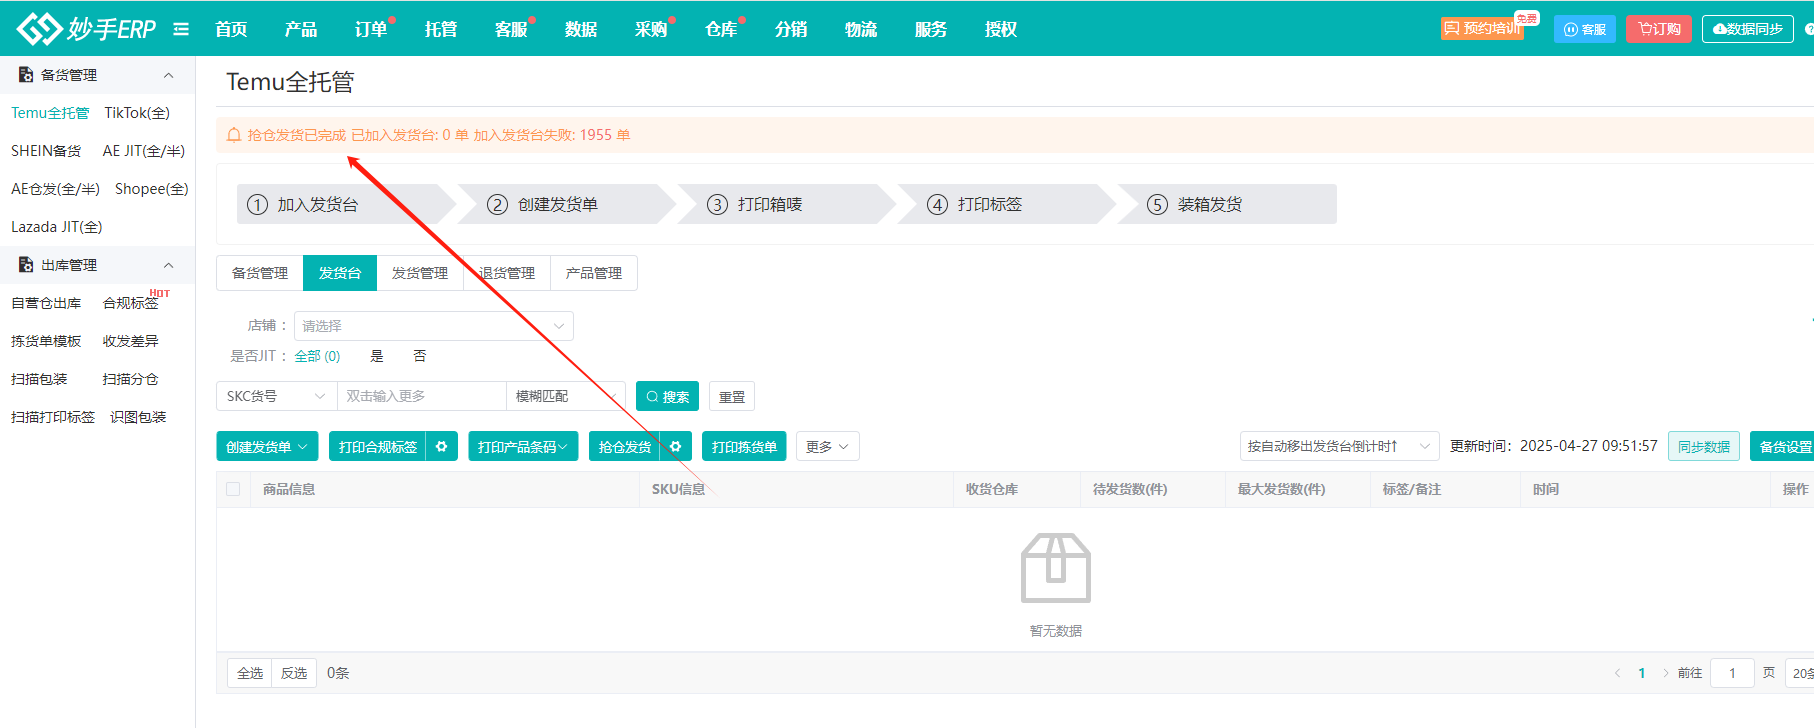Click the 反选 button at bottom
Viewport: 1814px width, 728px height.
(x=294, y=673)
